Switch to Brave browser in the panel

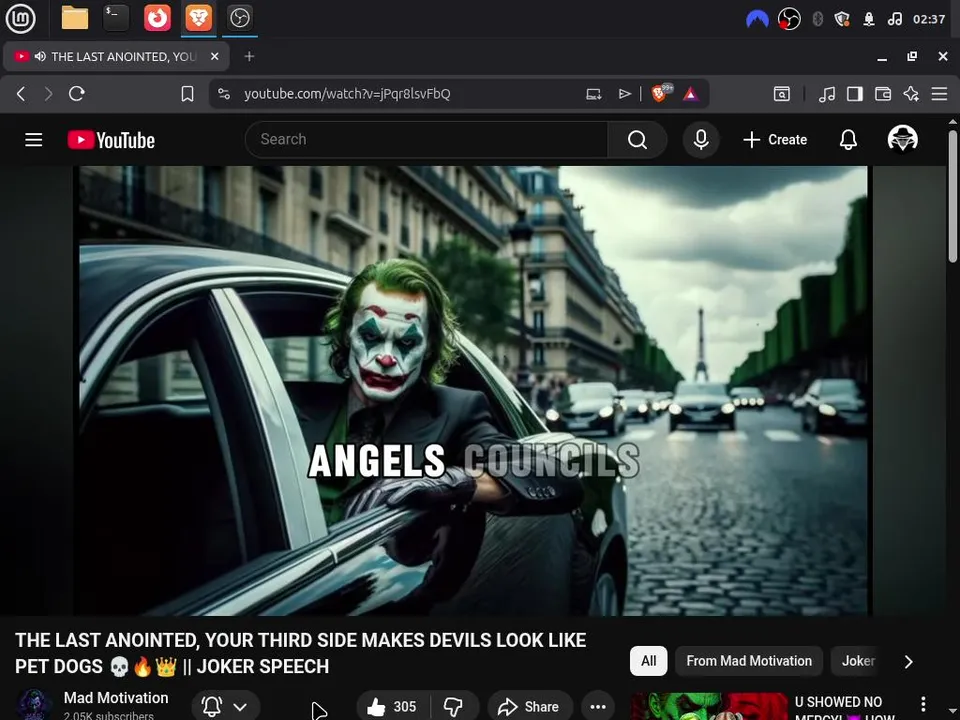tap(198, 18)
